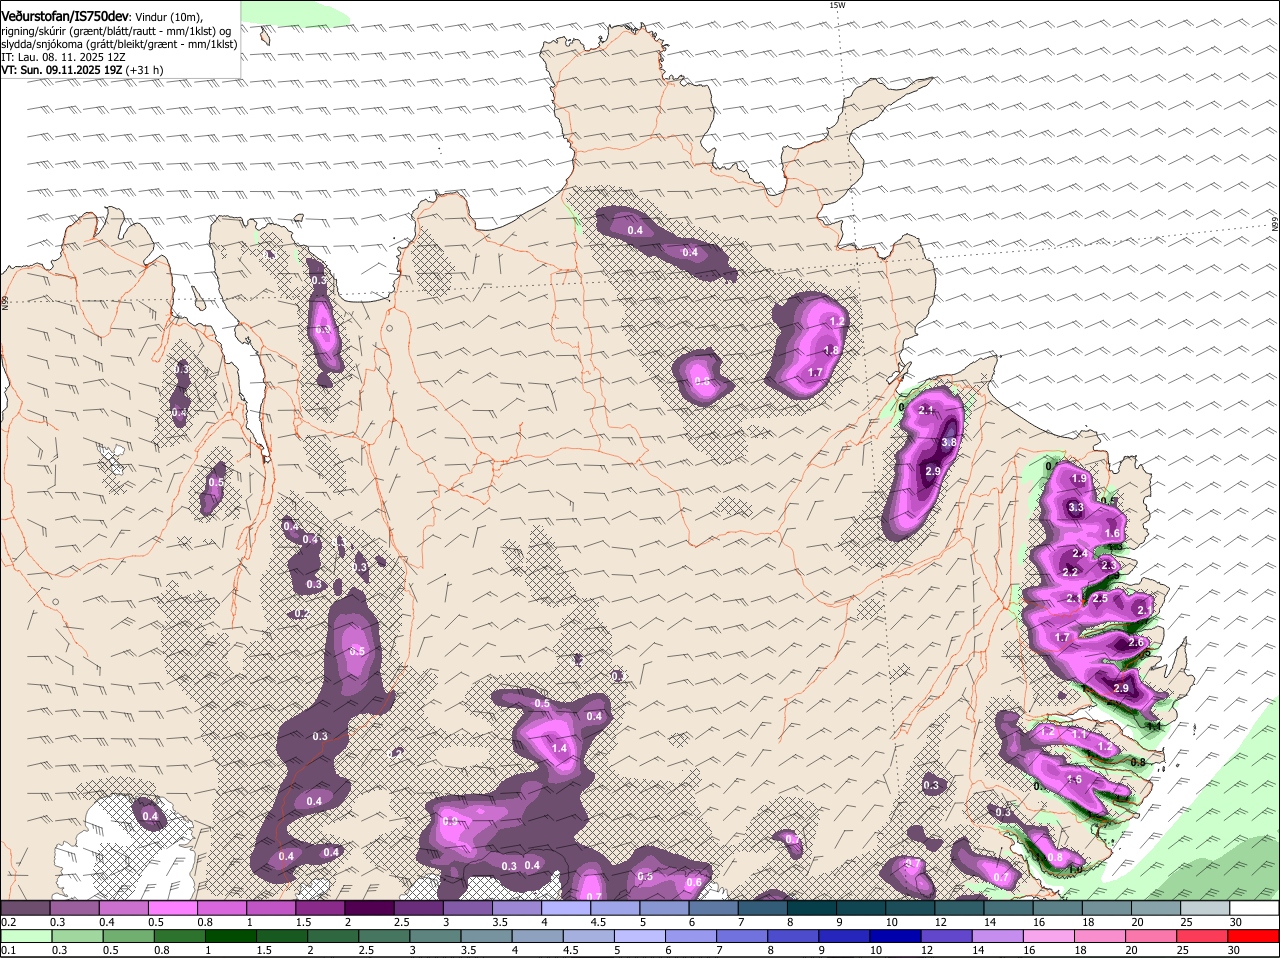Click the 15W longitude label

(837, 6)
